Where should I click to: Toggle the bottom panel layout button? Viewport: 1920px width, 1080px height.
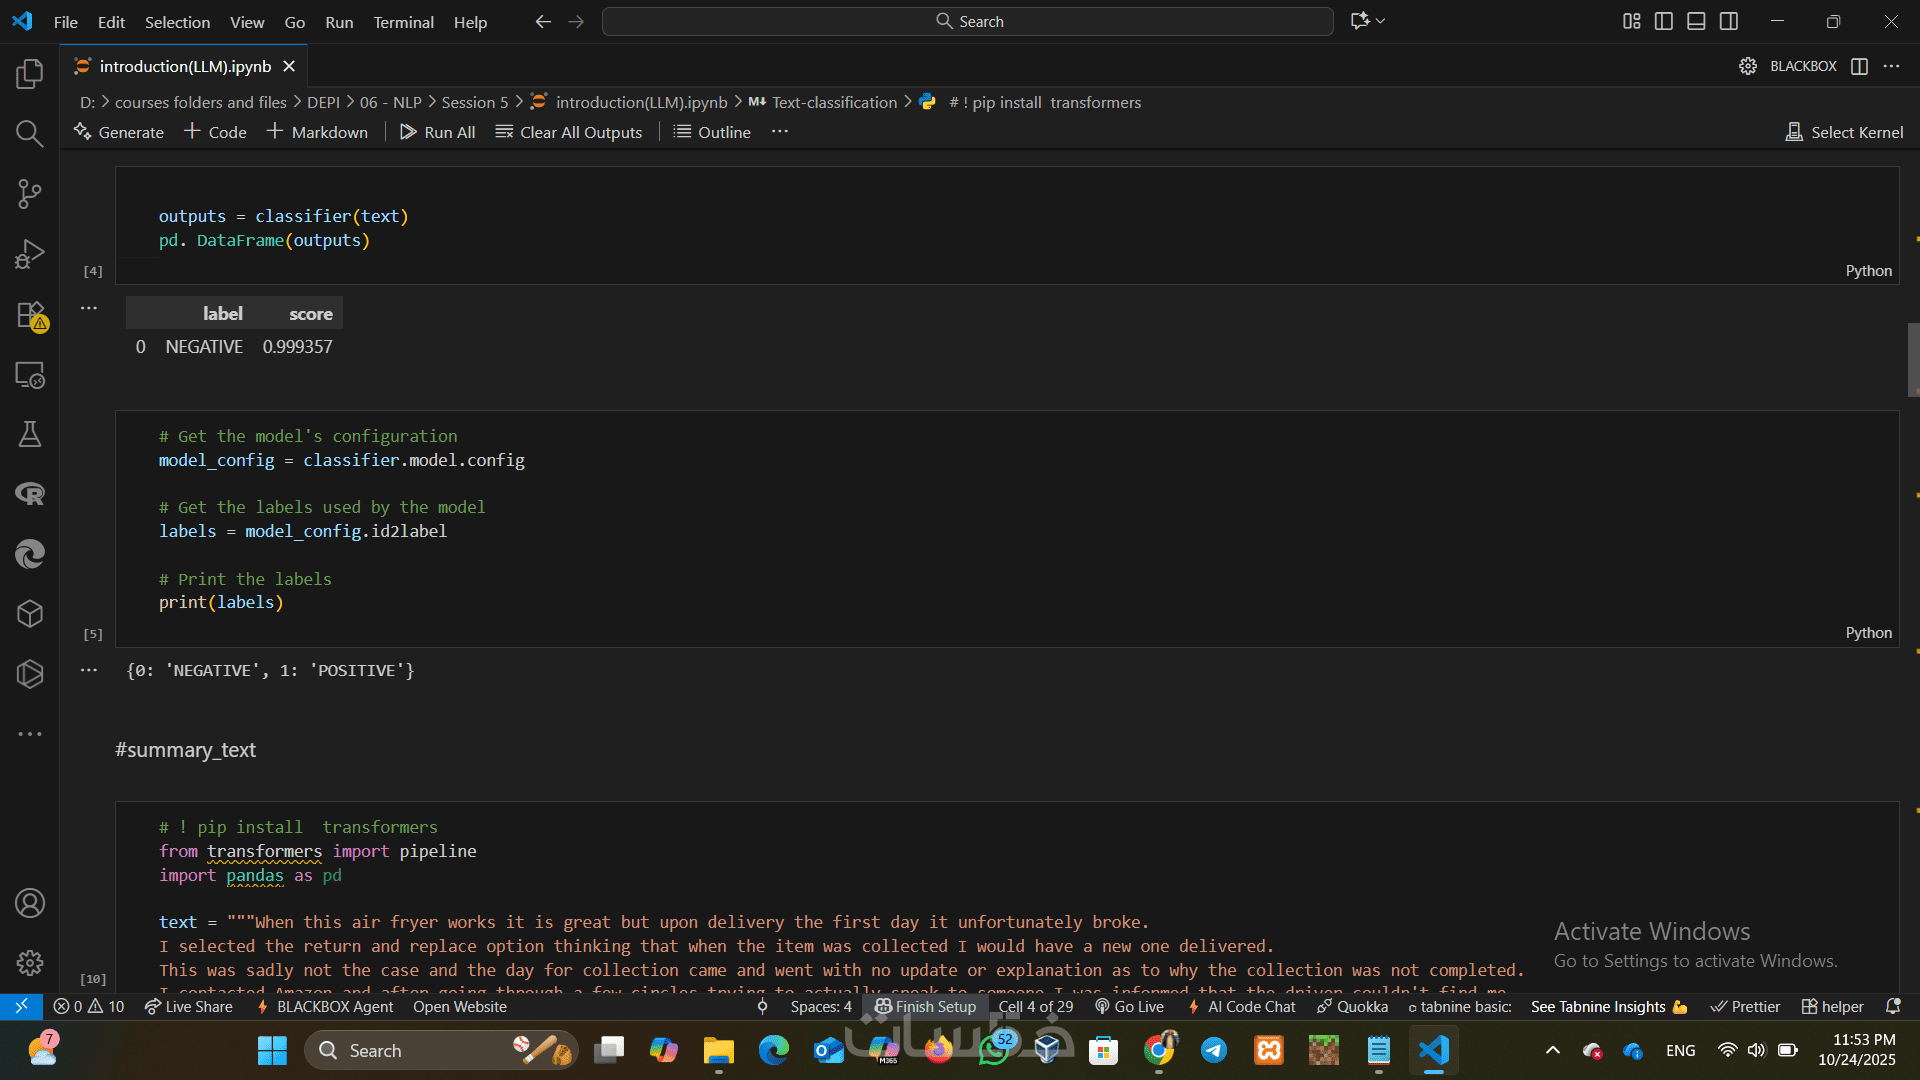click(1696, 21)
